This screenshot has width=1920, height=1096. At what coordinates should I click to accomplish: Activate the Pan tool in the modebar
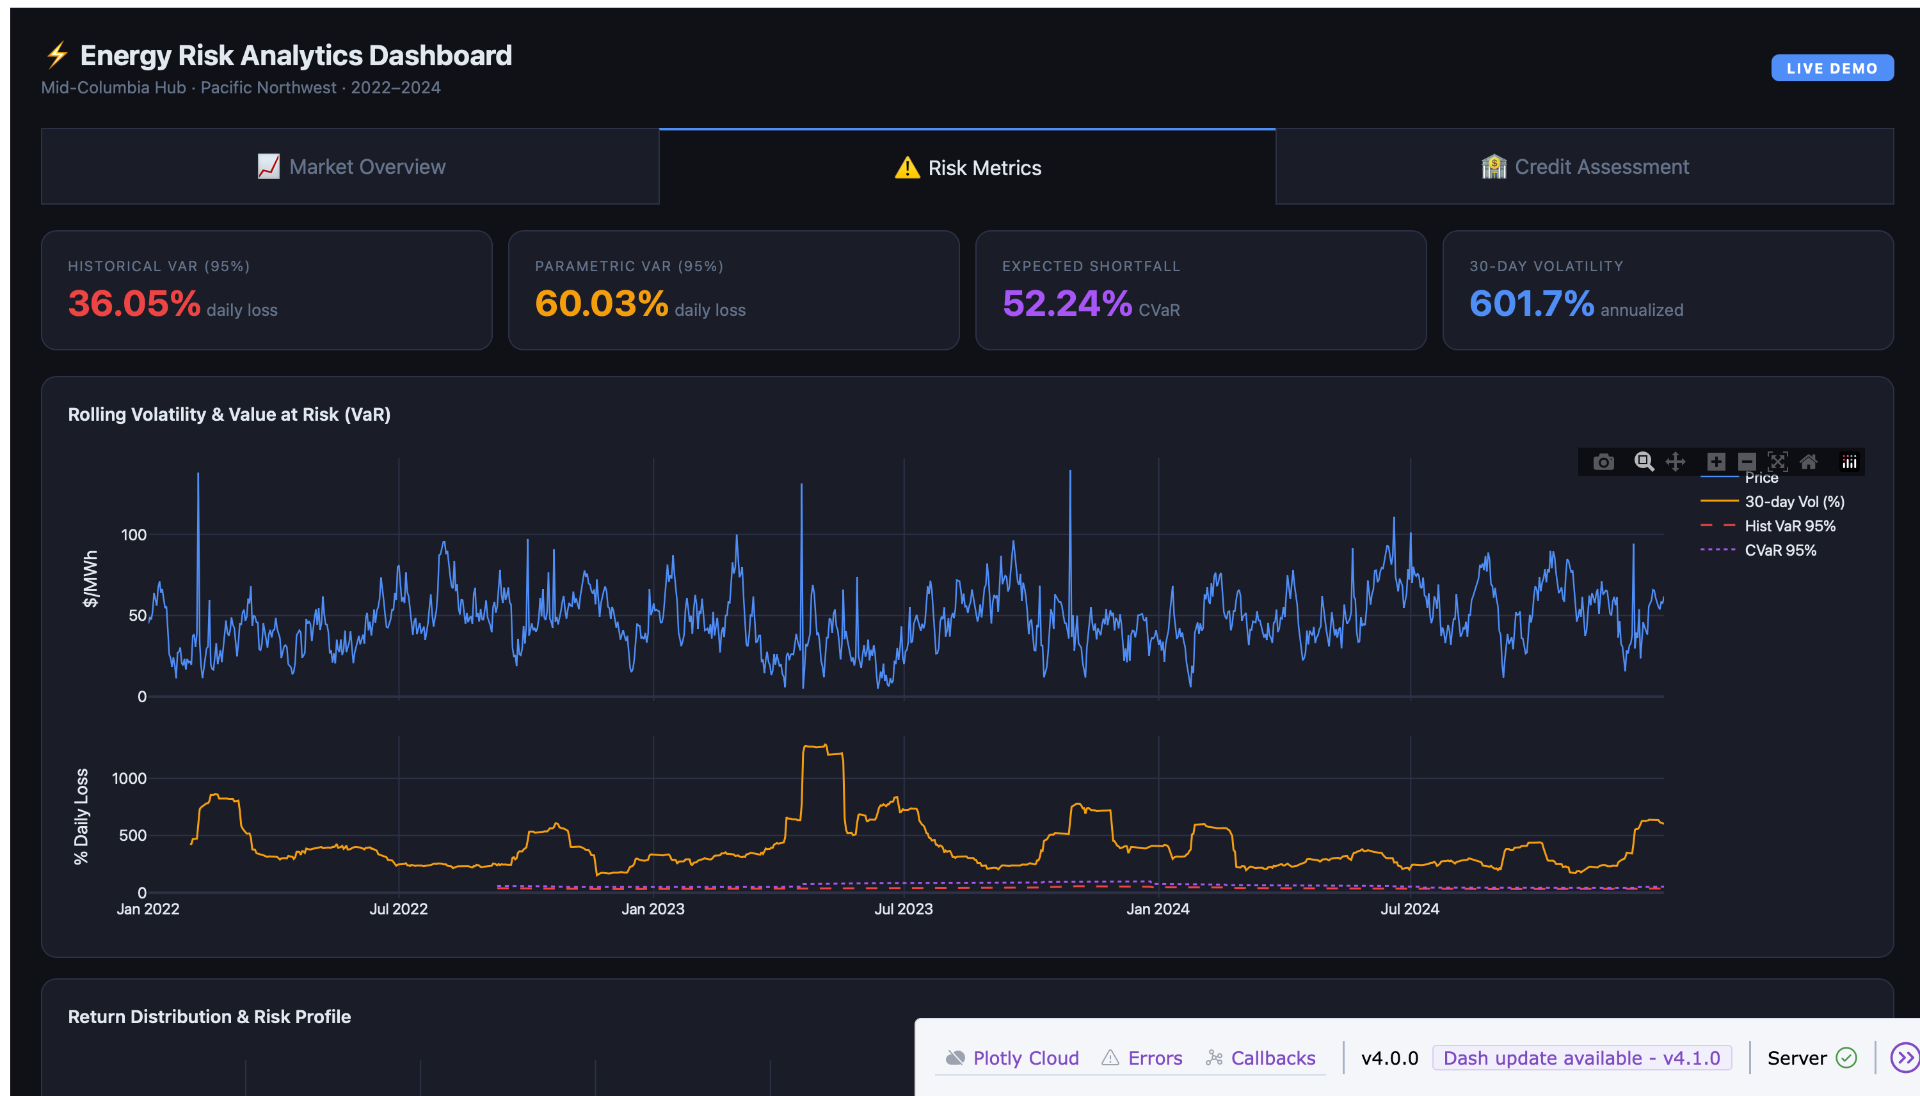tap(1676, 462)
